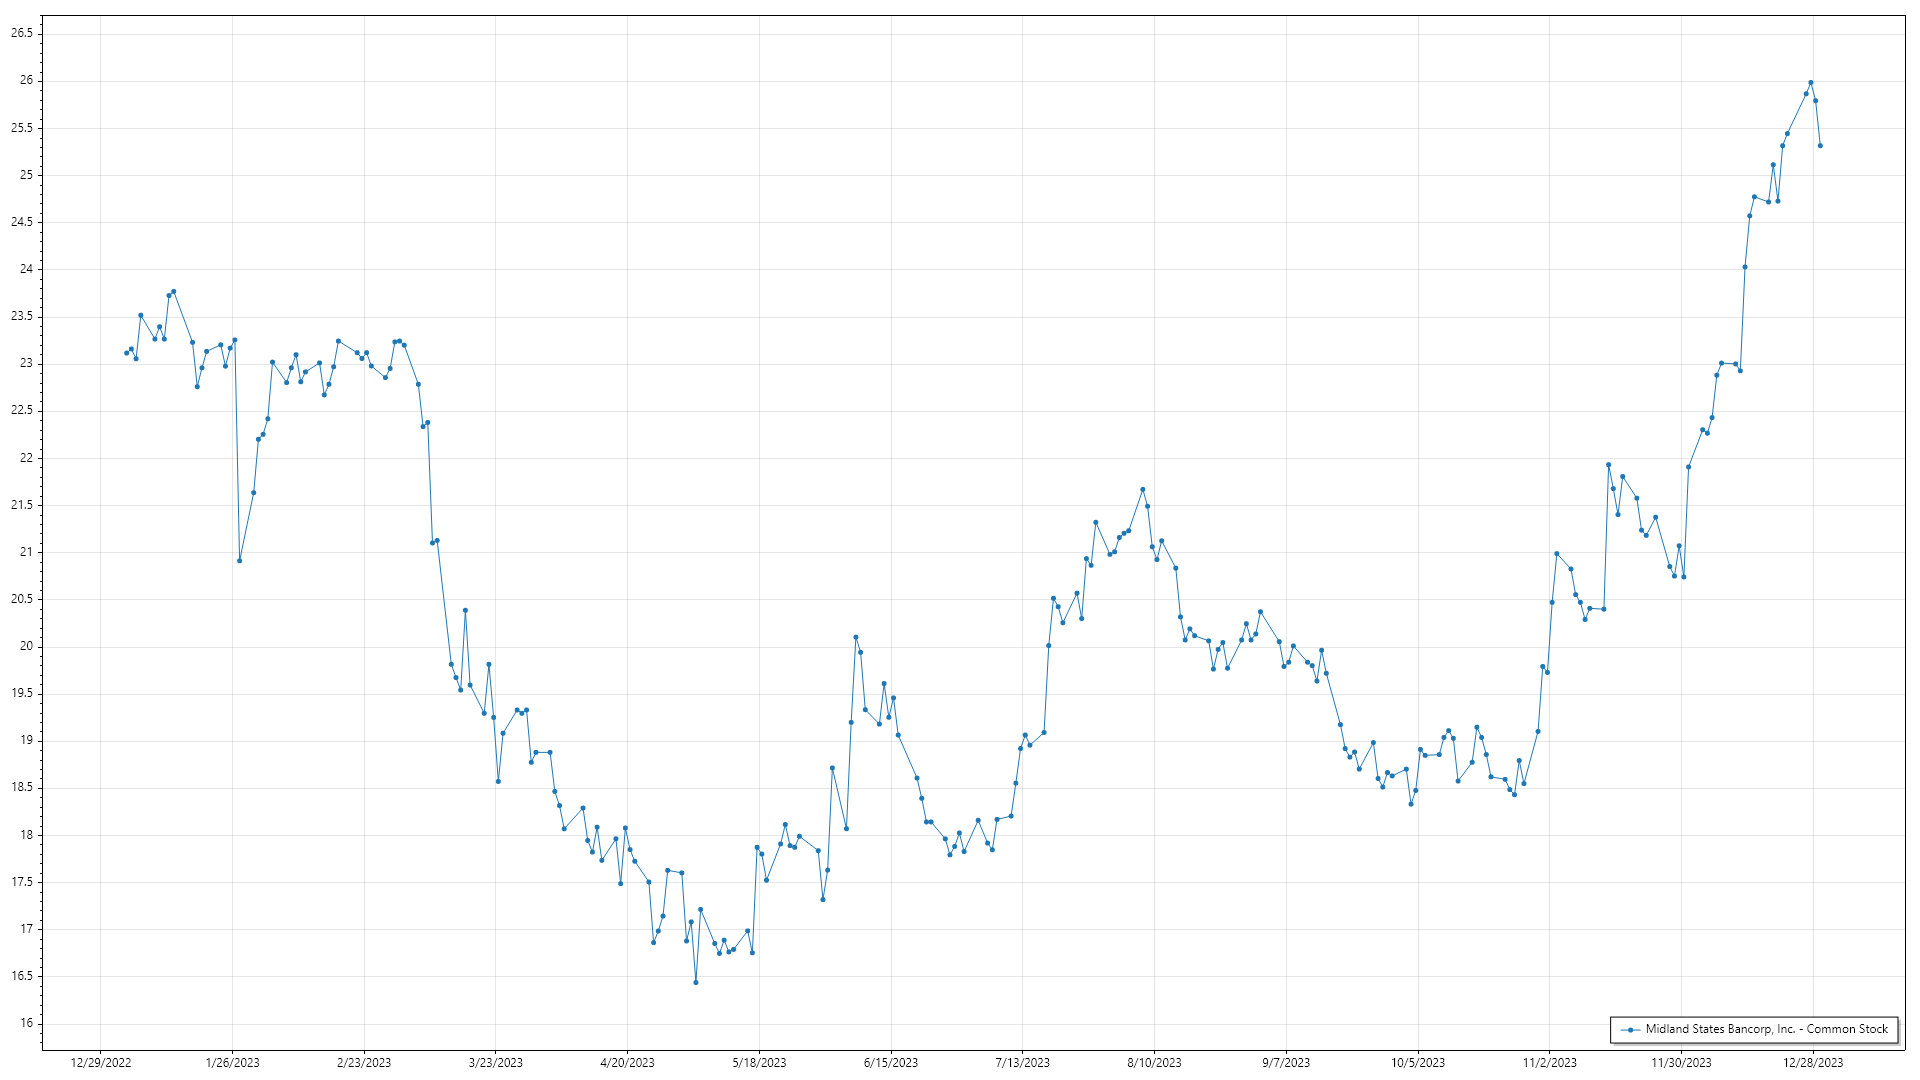Click the last data point of the series
This screenshot has width=1920, height=1080.
[1820, 146]
